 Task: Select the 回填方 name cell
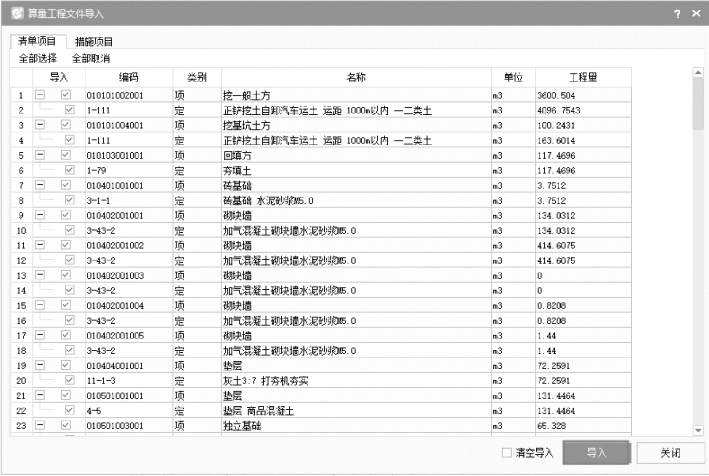(356, 156)
